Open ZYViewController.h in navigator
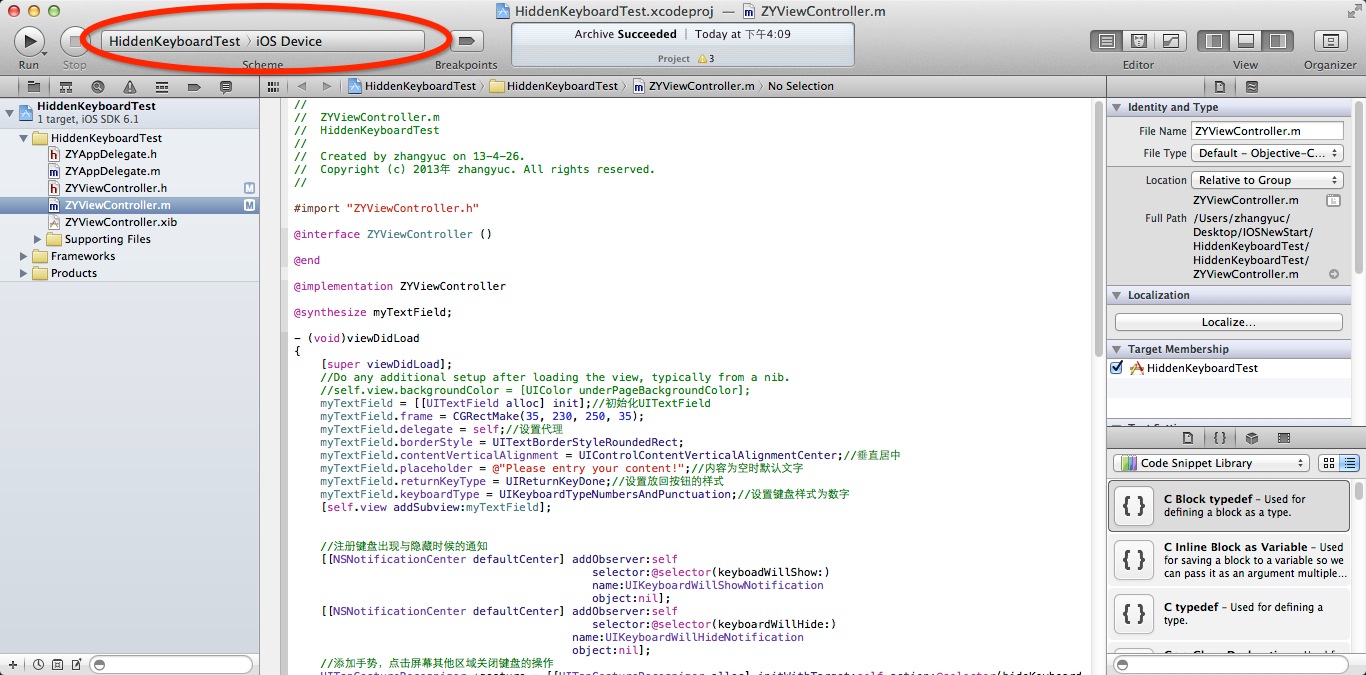 click(115, 188)
